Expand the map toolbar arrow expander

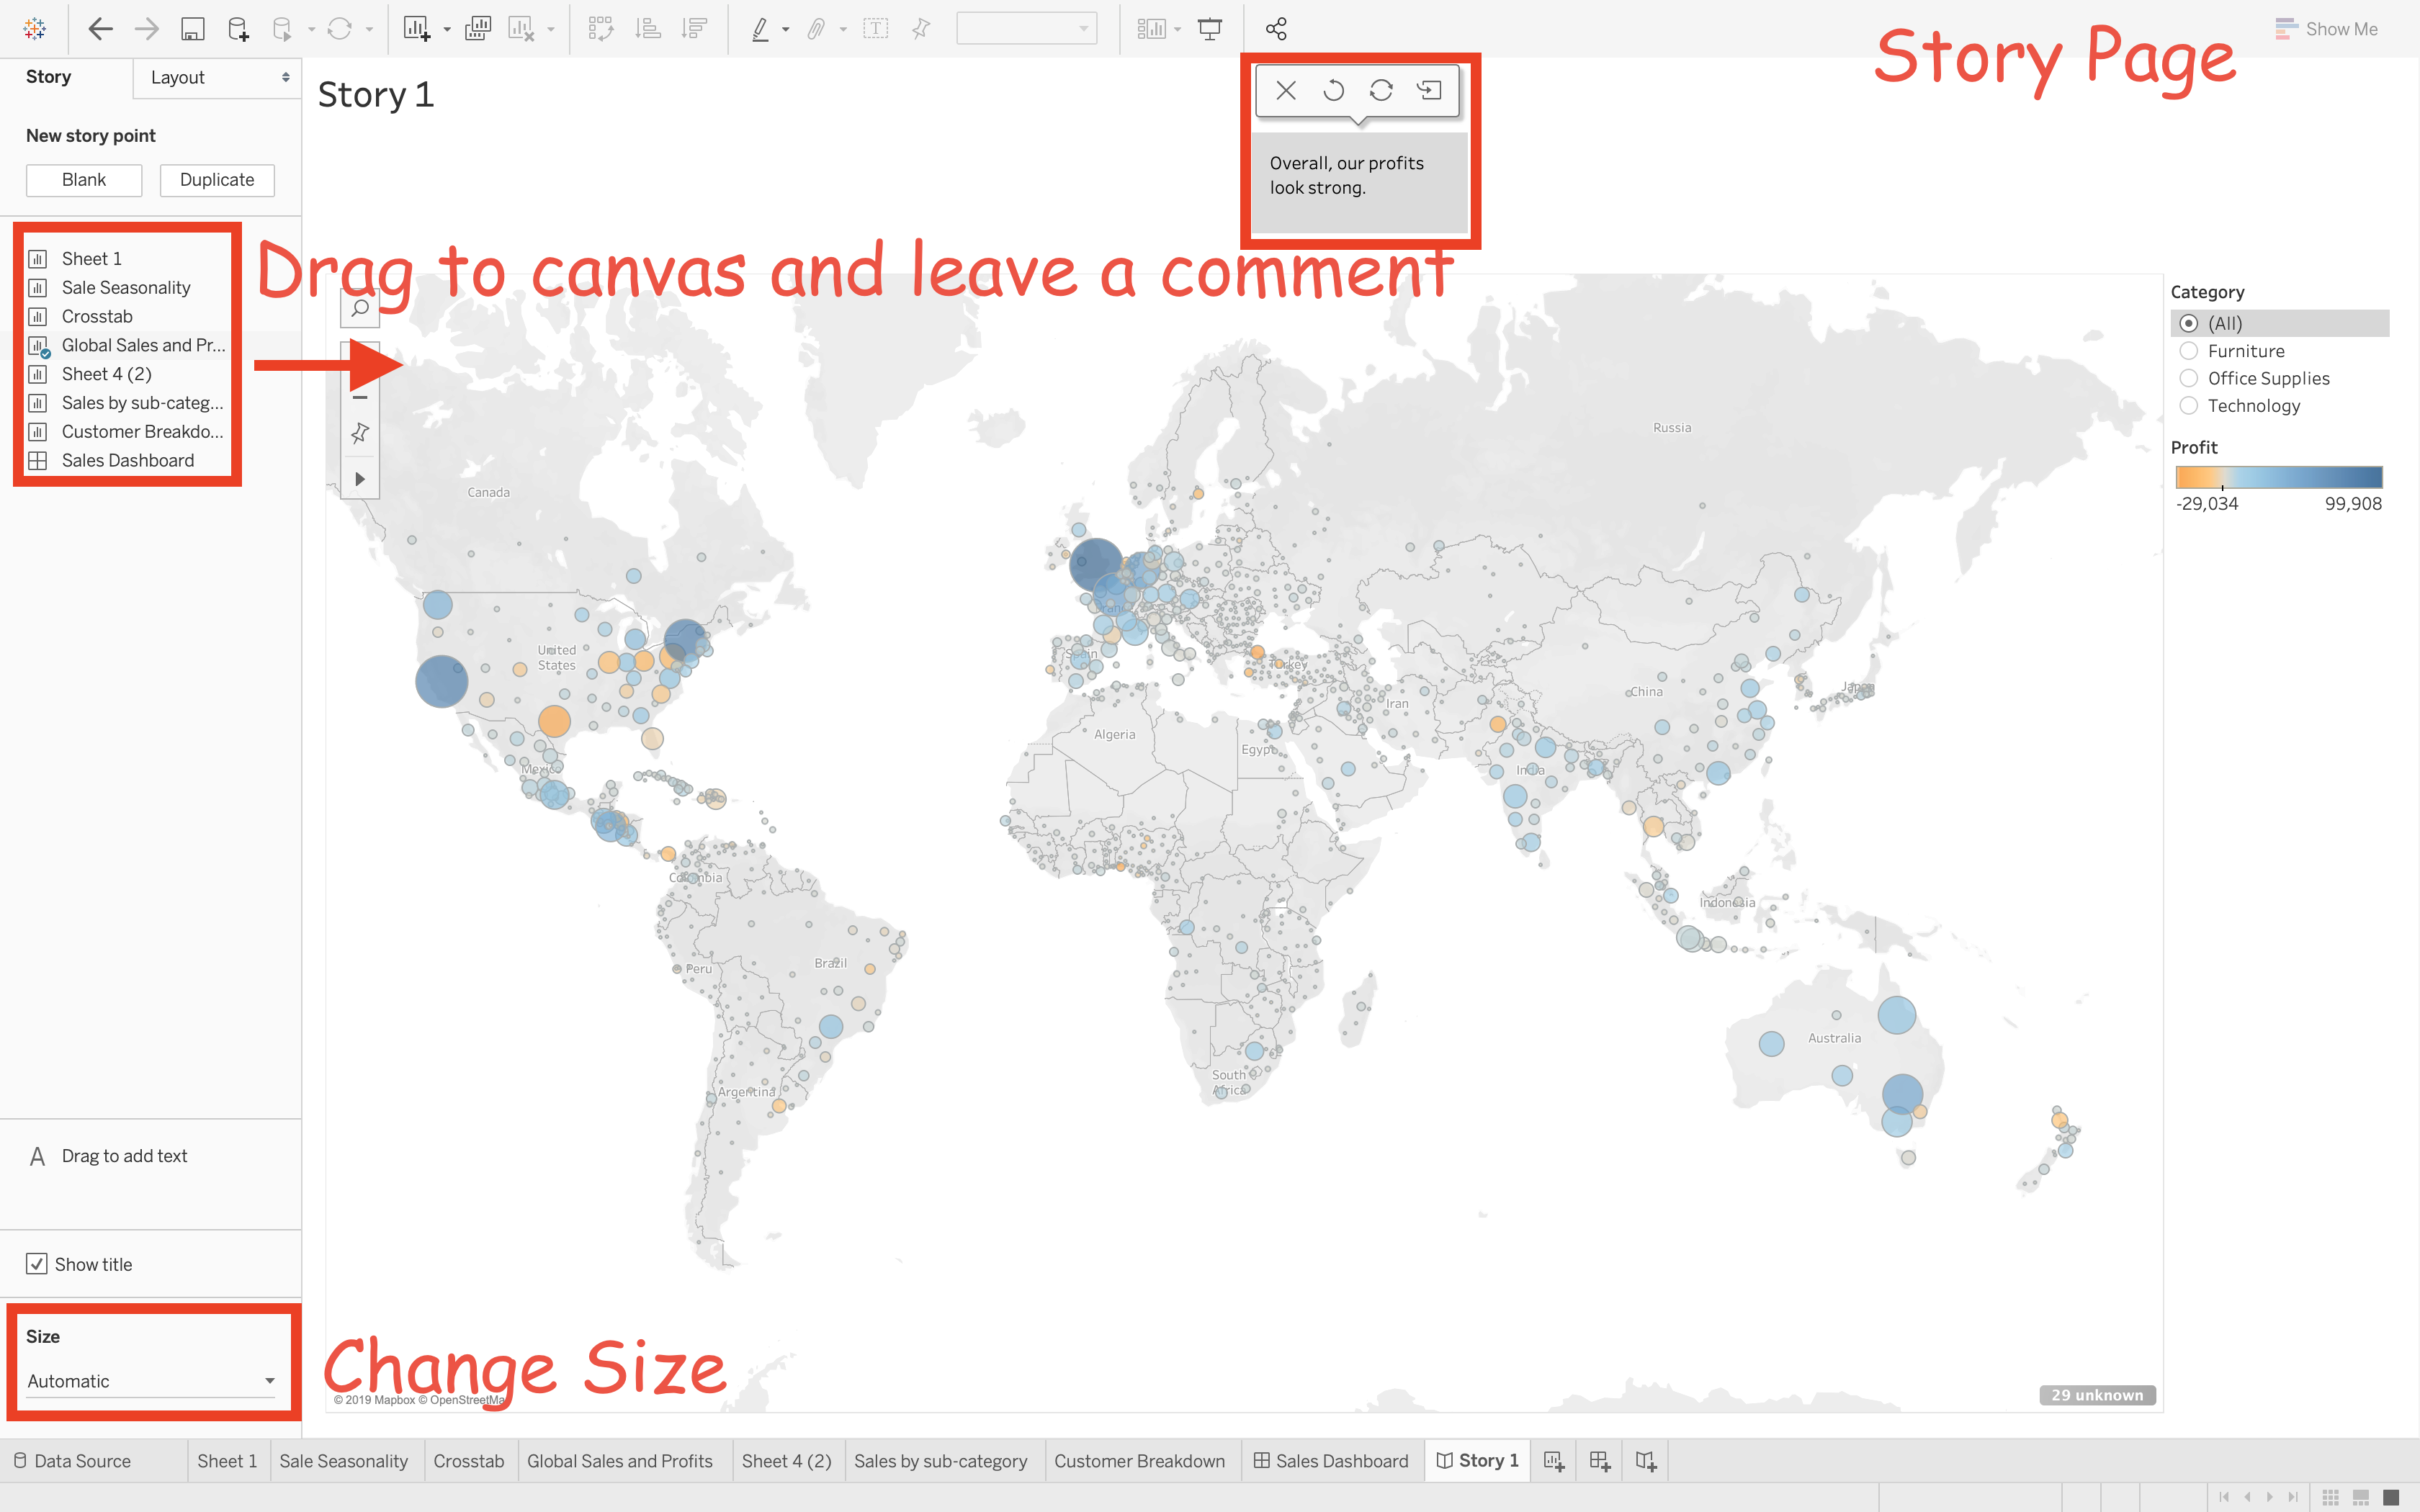point(360,479)
